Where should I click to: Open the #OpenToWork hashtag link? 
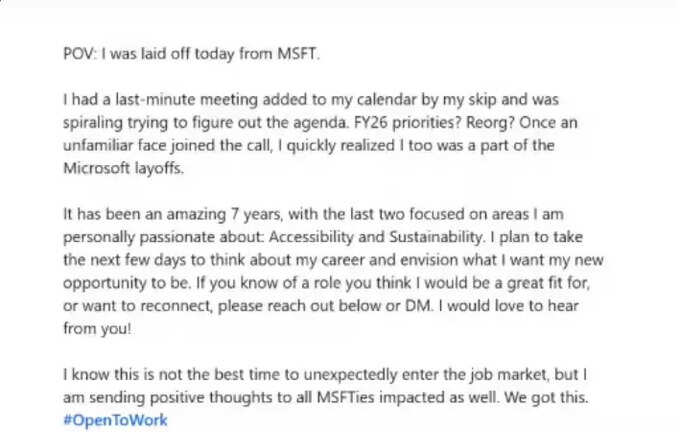tap(115, 420)
